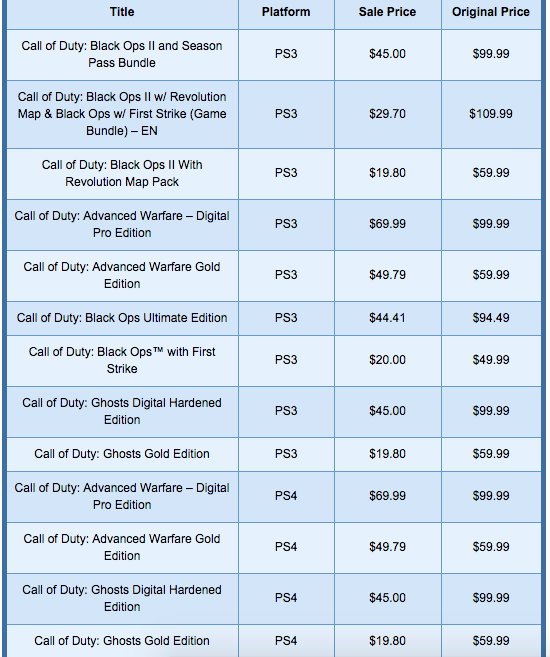Screen dimensions: 550x657
Task: Select PS4 Ghosts Digital Hardened Edition title
Action: point(122,598)
